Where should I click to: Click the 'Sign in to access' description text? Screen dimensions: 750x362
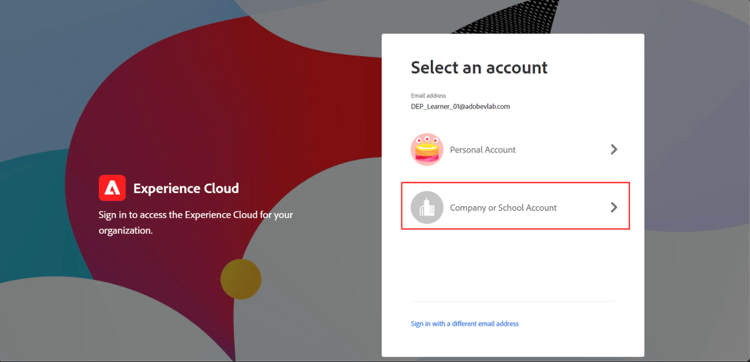coord(196,222)
